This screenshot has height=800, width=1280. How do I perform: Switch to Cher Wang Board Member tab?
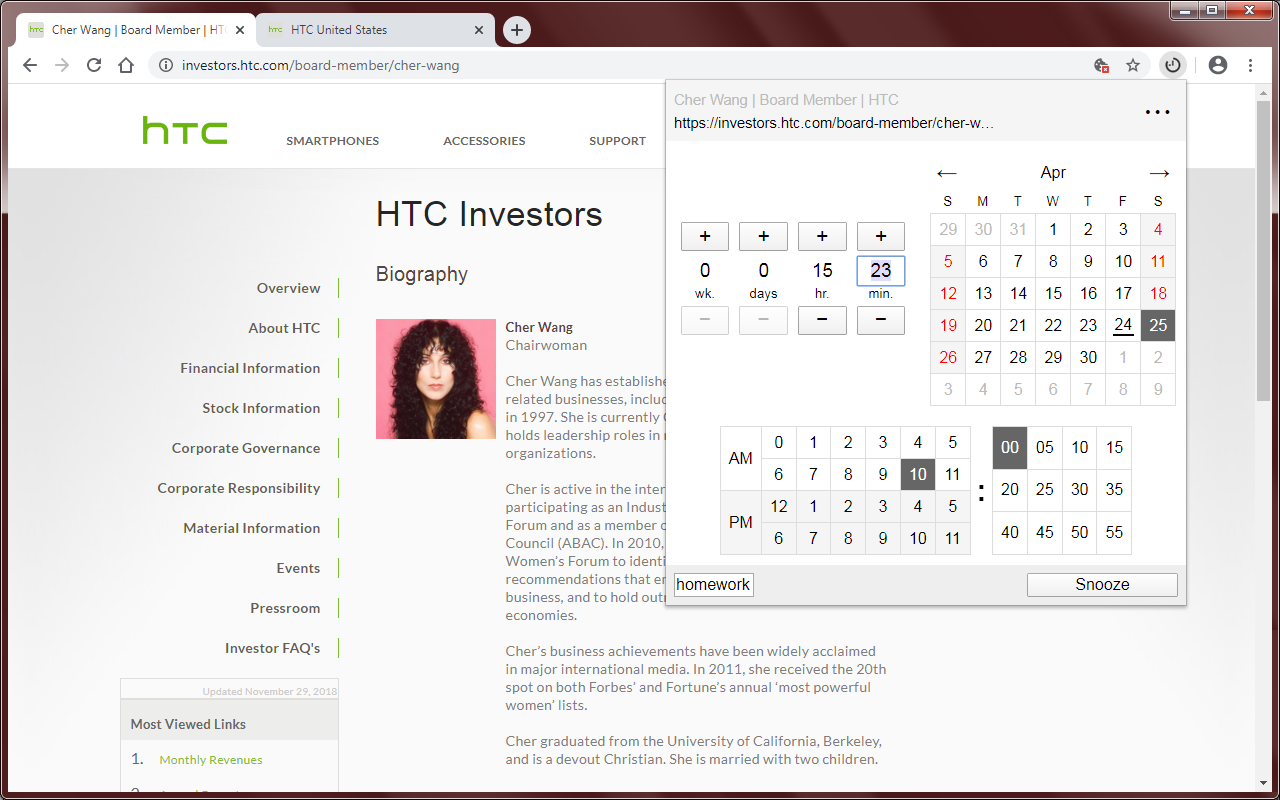point(136,30)
